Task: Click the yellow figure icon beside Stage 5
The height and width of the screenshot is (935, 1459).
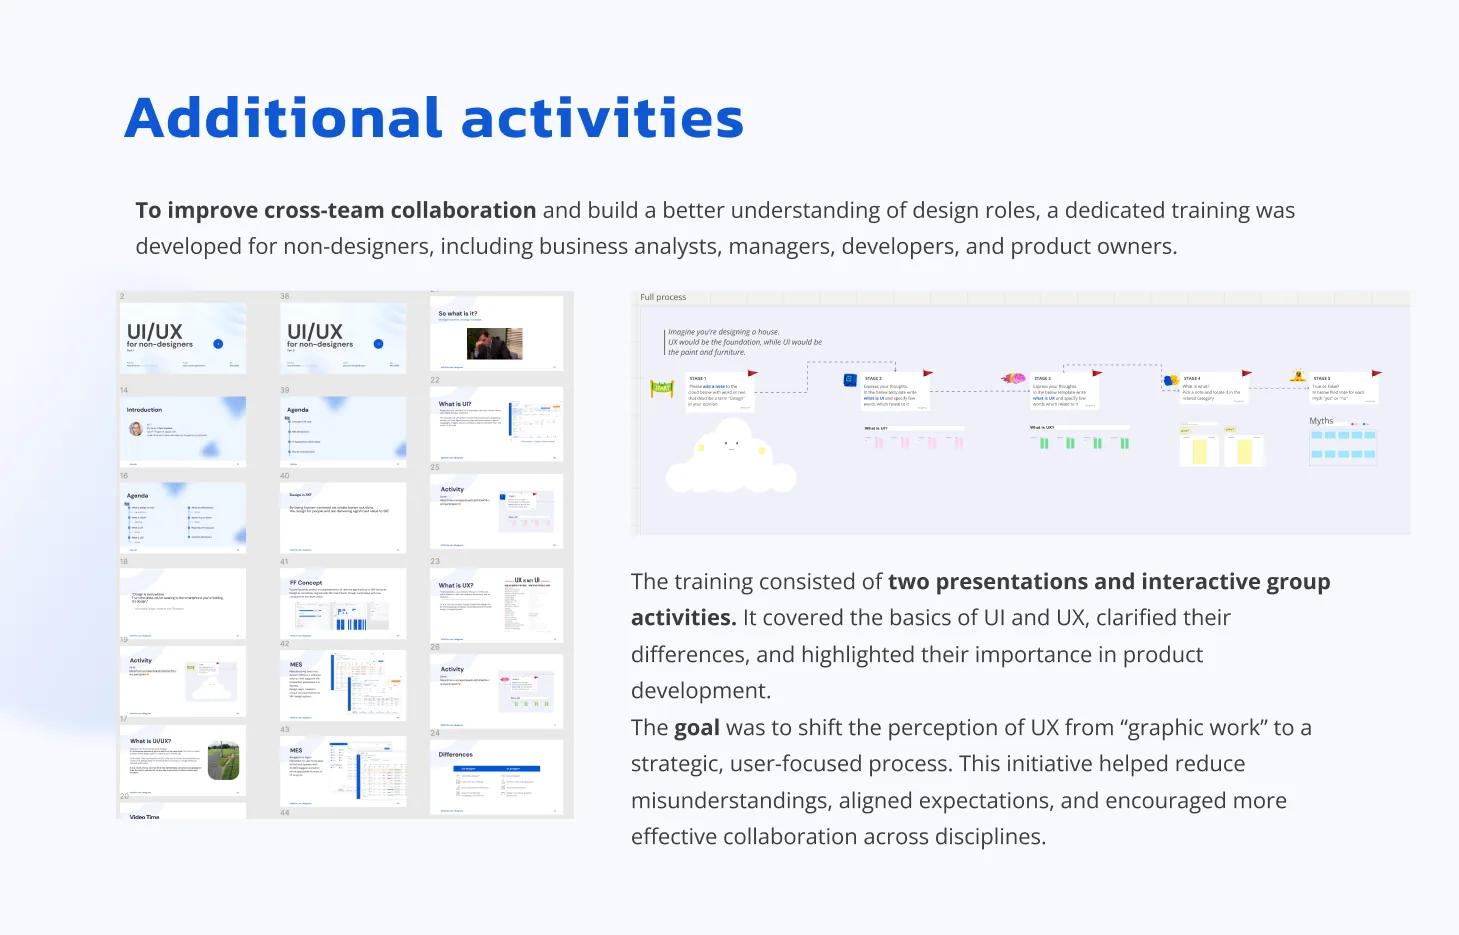Action: click(x=1298, y=376)
